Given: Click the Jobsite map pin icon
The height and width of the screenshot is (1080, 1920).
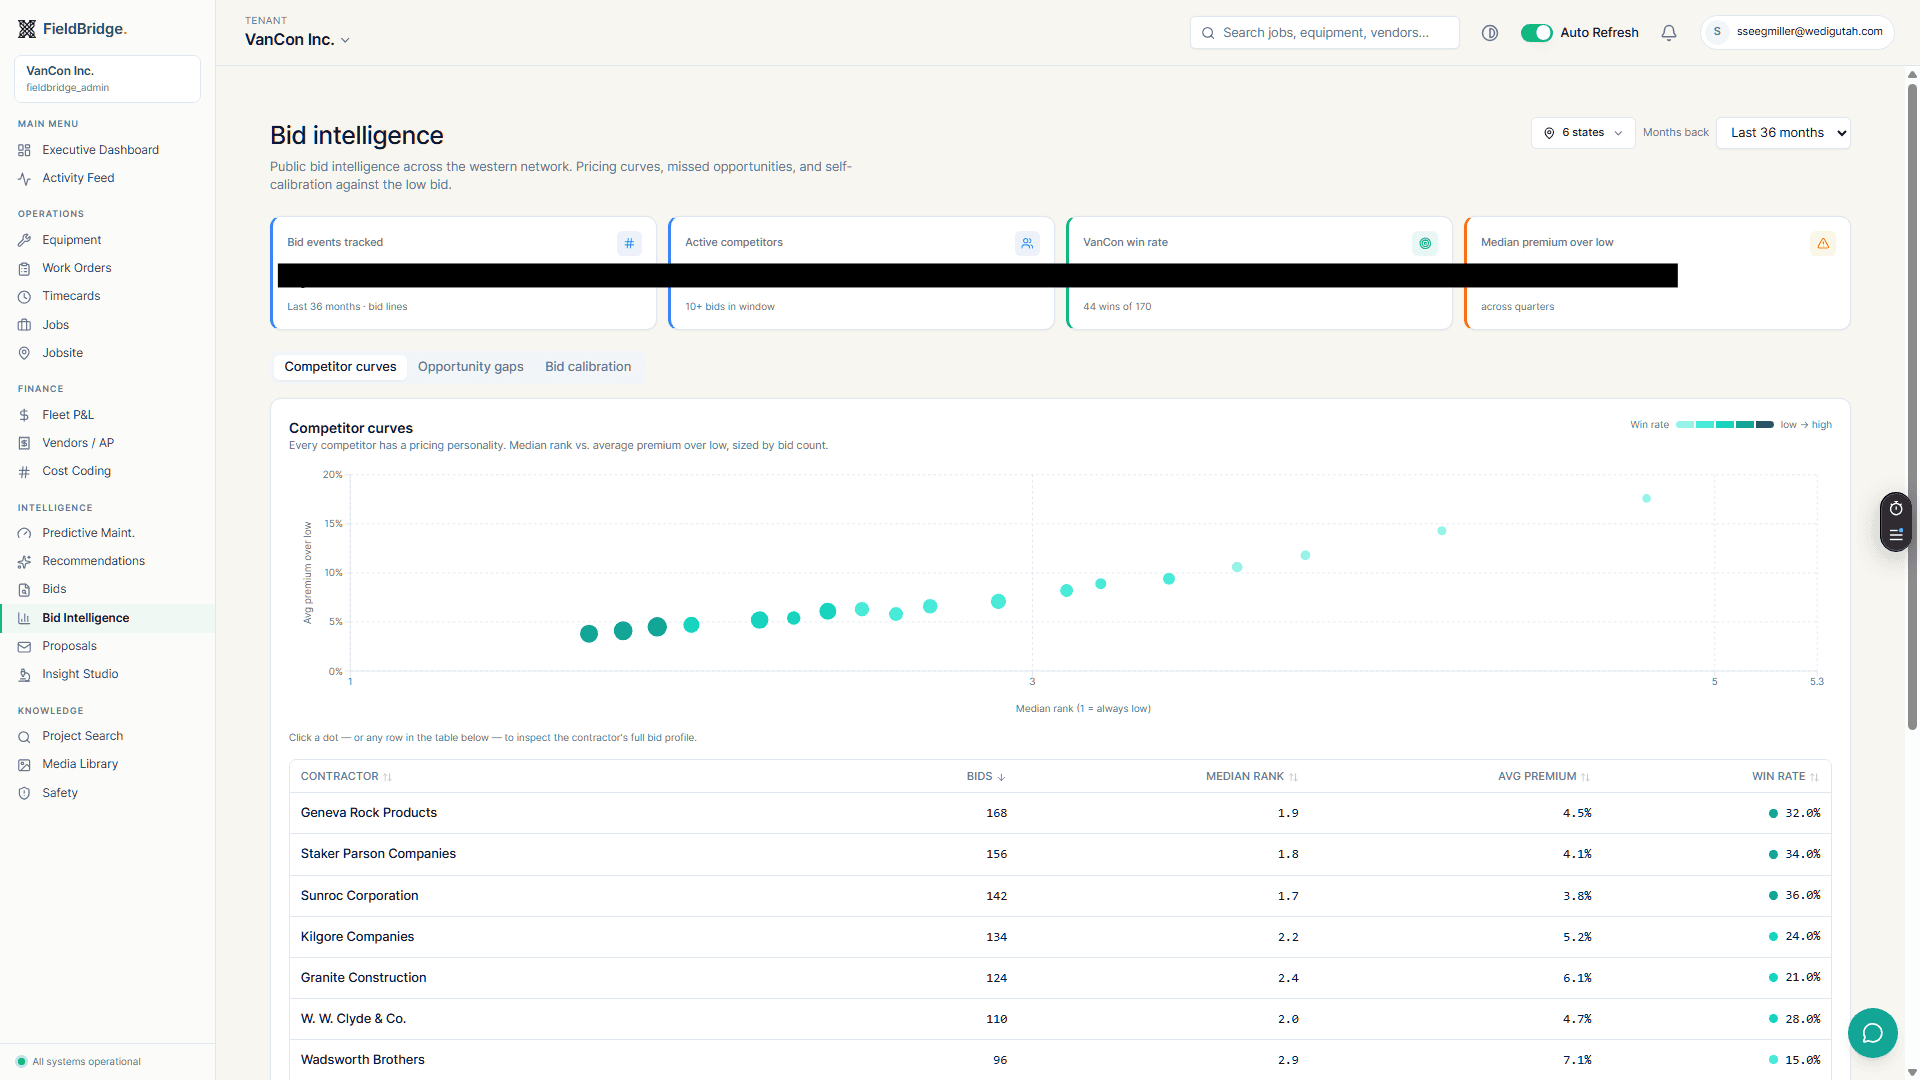Looking at the screenshot, I should [24, 353].
